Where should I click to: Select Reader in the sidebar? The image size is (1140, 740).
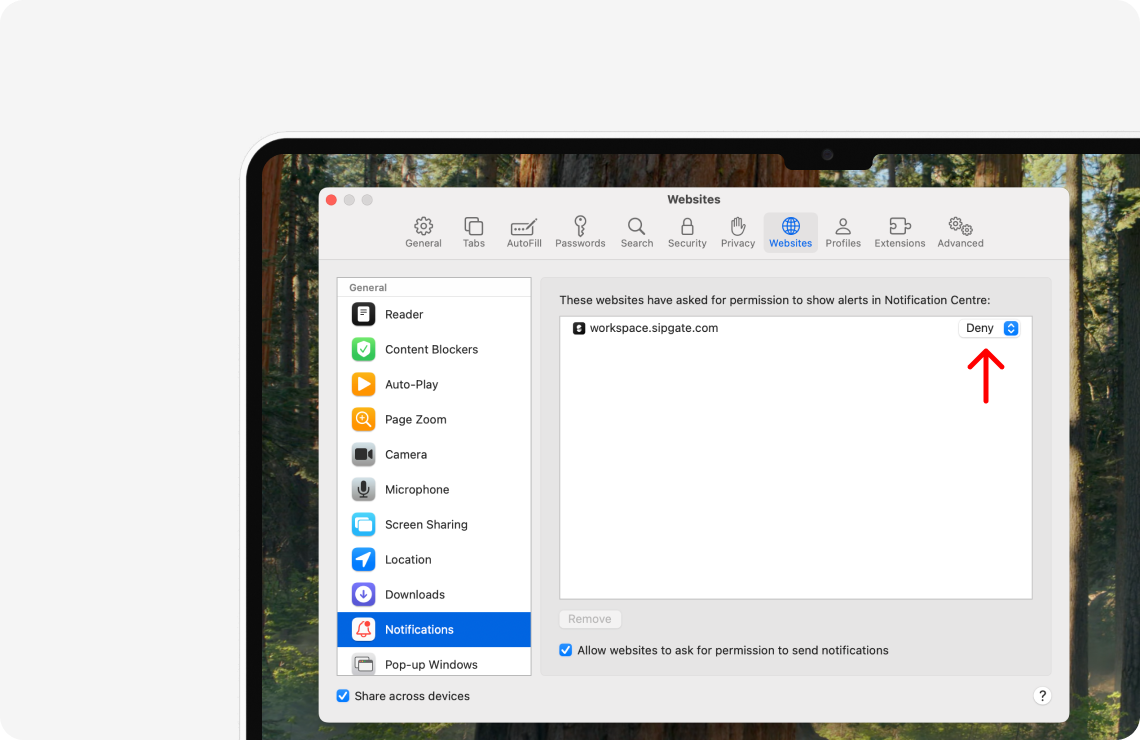pos(434,315)
